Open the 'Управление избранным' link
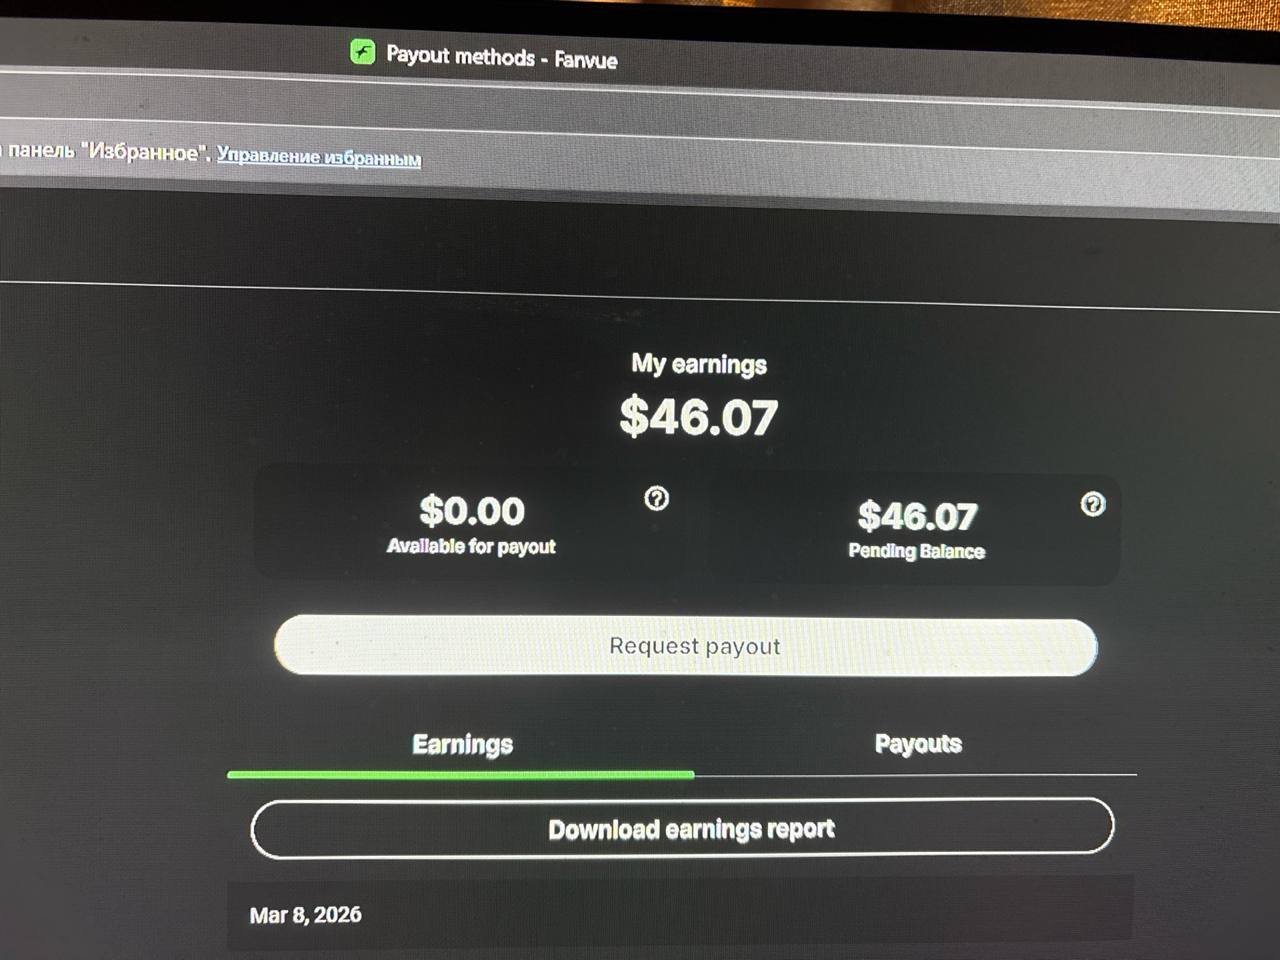 pyautogui.click(x=319, y=156)
